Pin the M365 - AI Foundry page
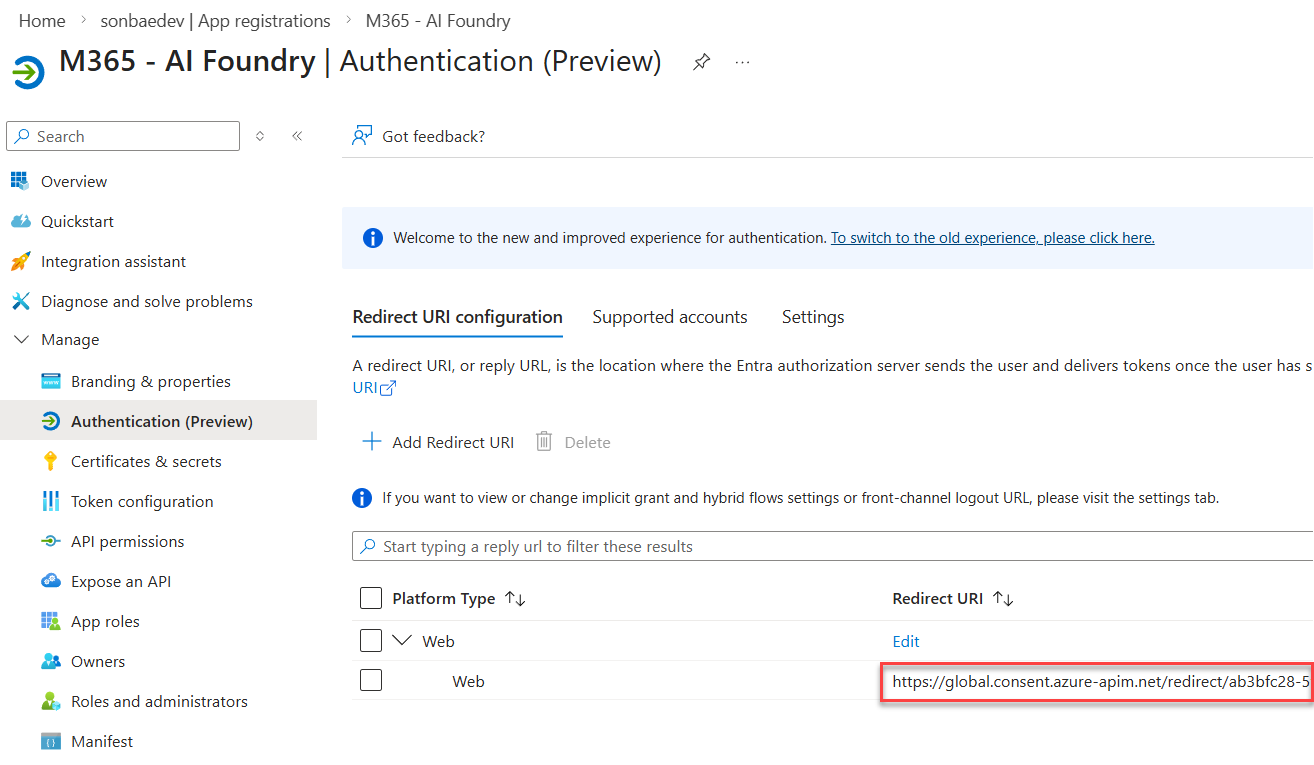This screenshot has height=765, width=1314. click(x=701, y=62)
